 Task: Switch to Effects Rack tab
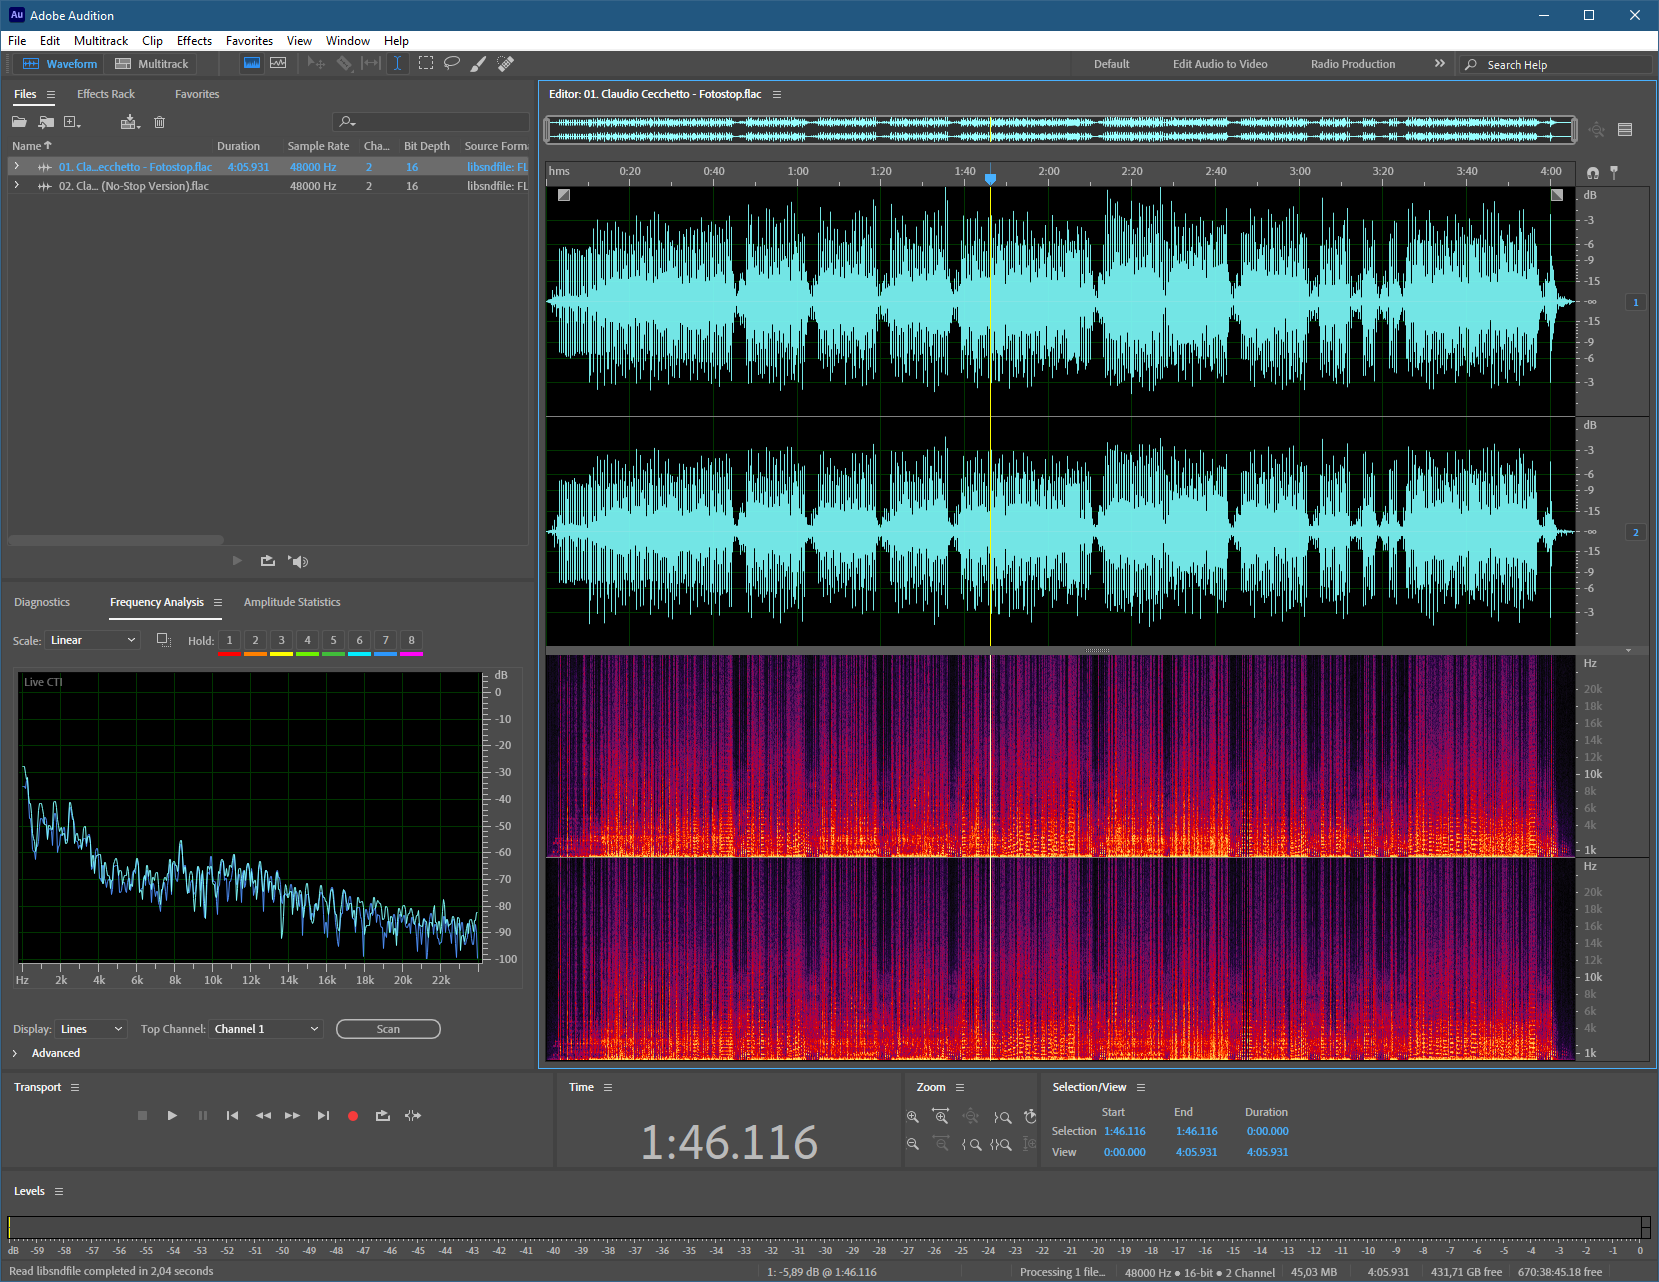click(106, 94)
